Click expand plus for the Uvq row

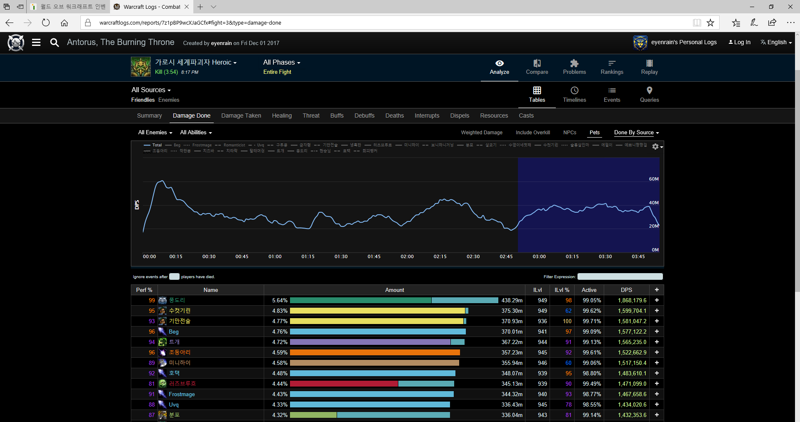(x=657, y=405)
